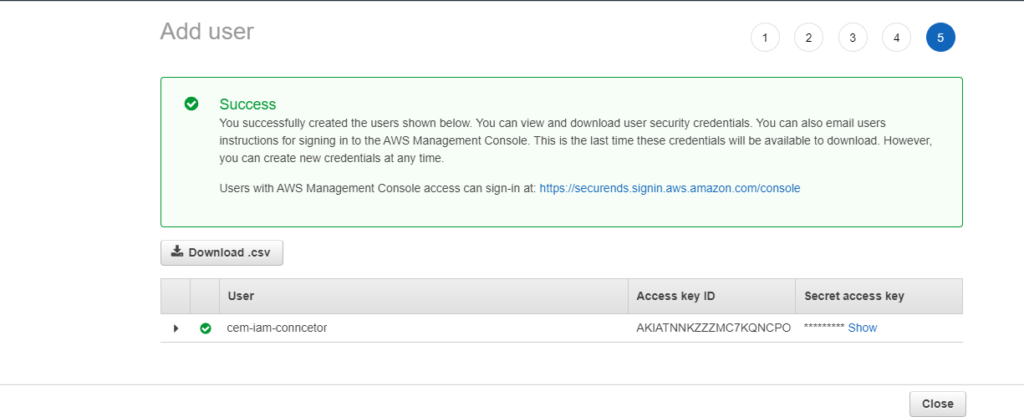Viewport: 1024px width, 417px height.
Task: Click the access key ID AKIATNNKZZZMC7KQNCPO
Action: [714, 328]
